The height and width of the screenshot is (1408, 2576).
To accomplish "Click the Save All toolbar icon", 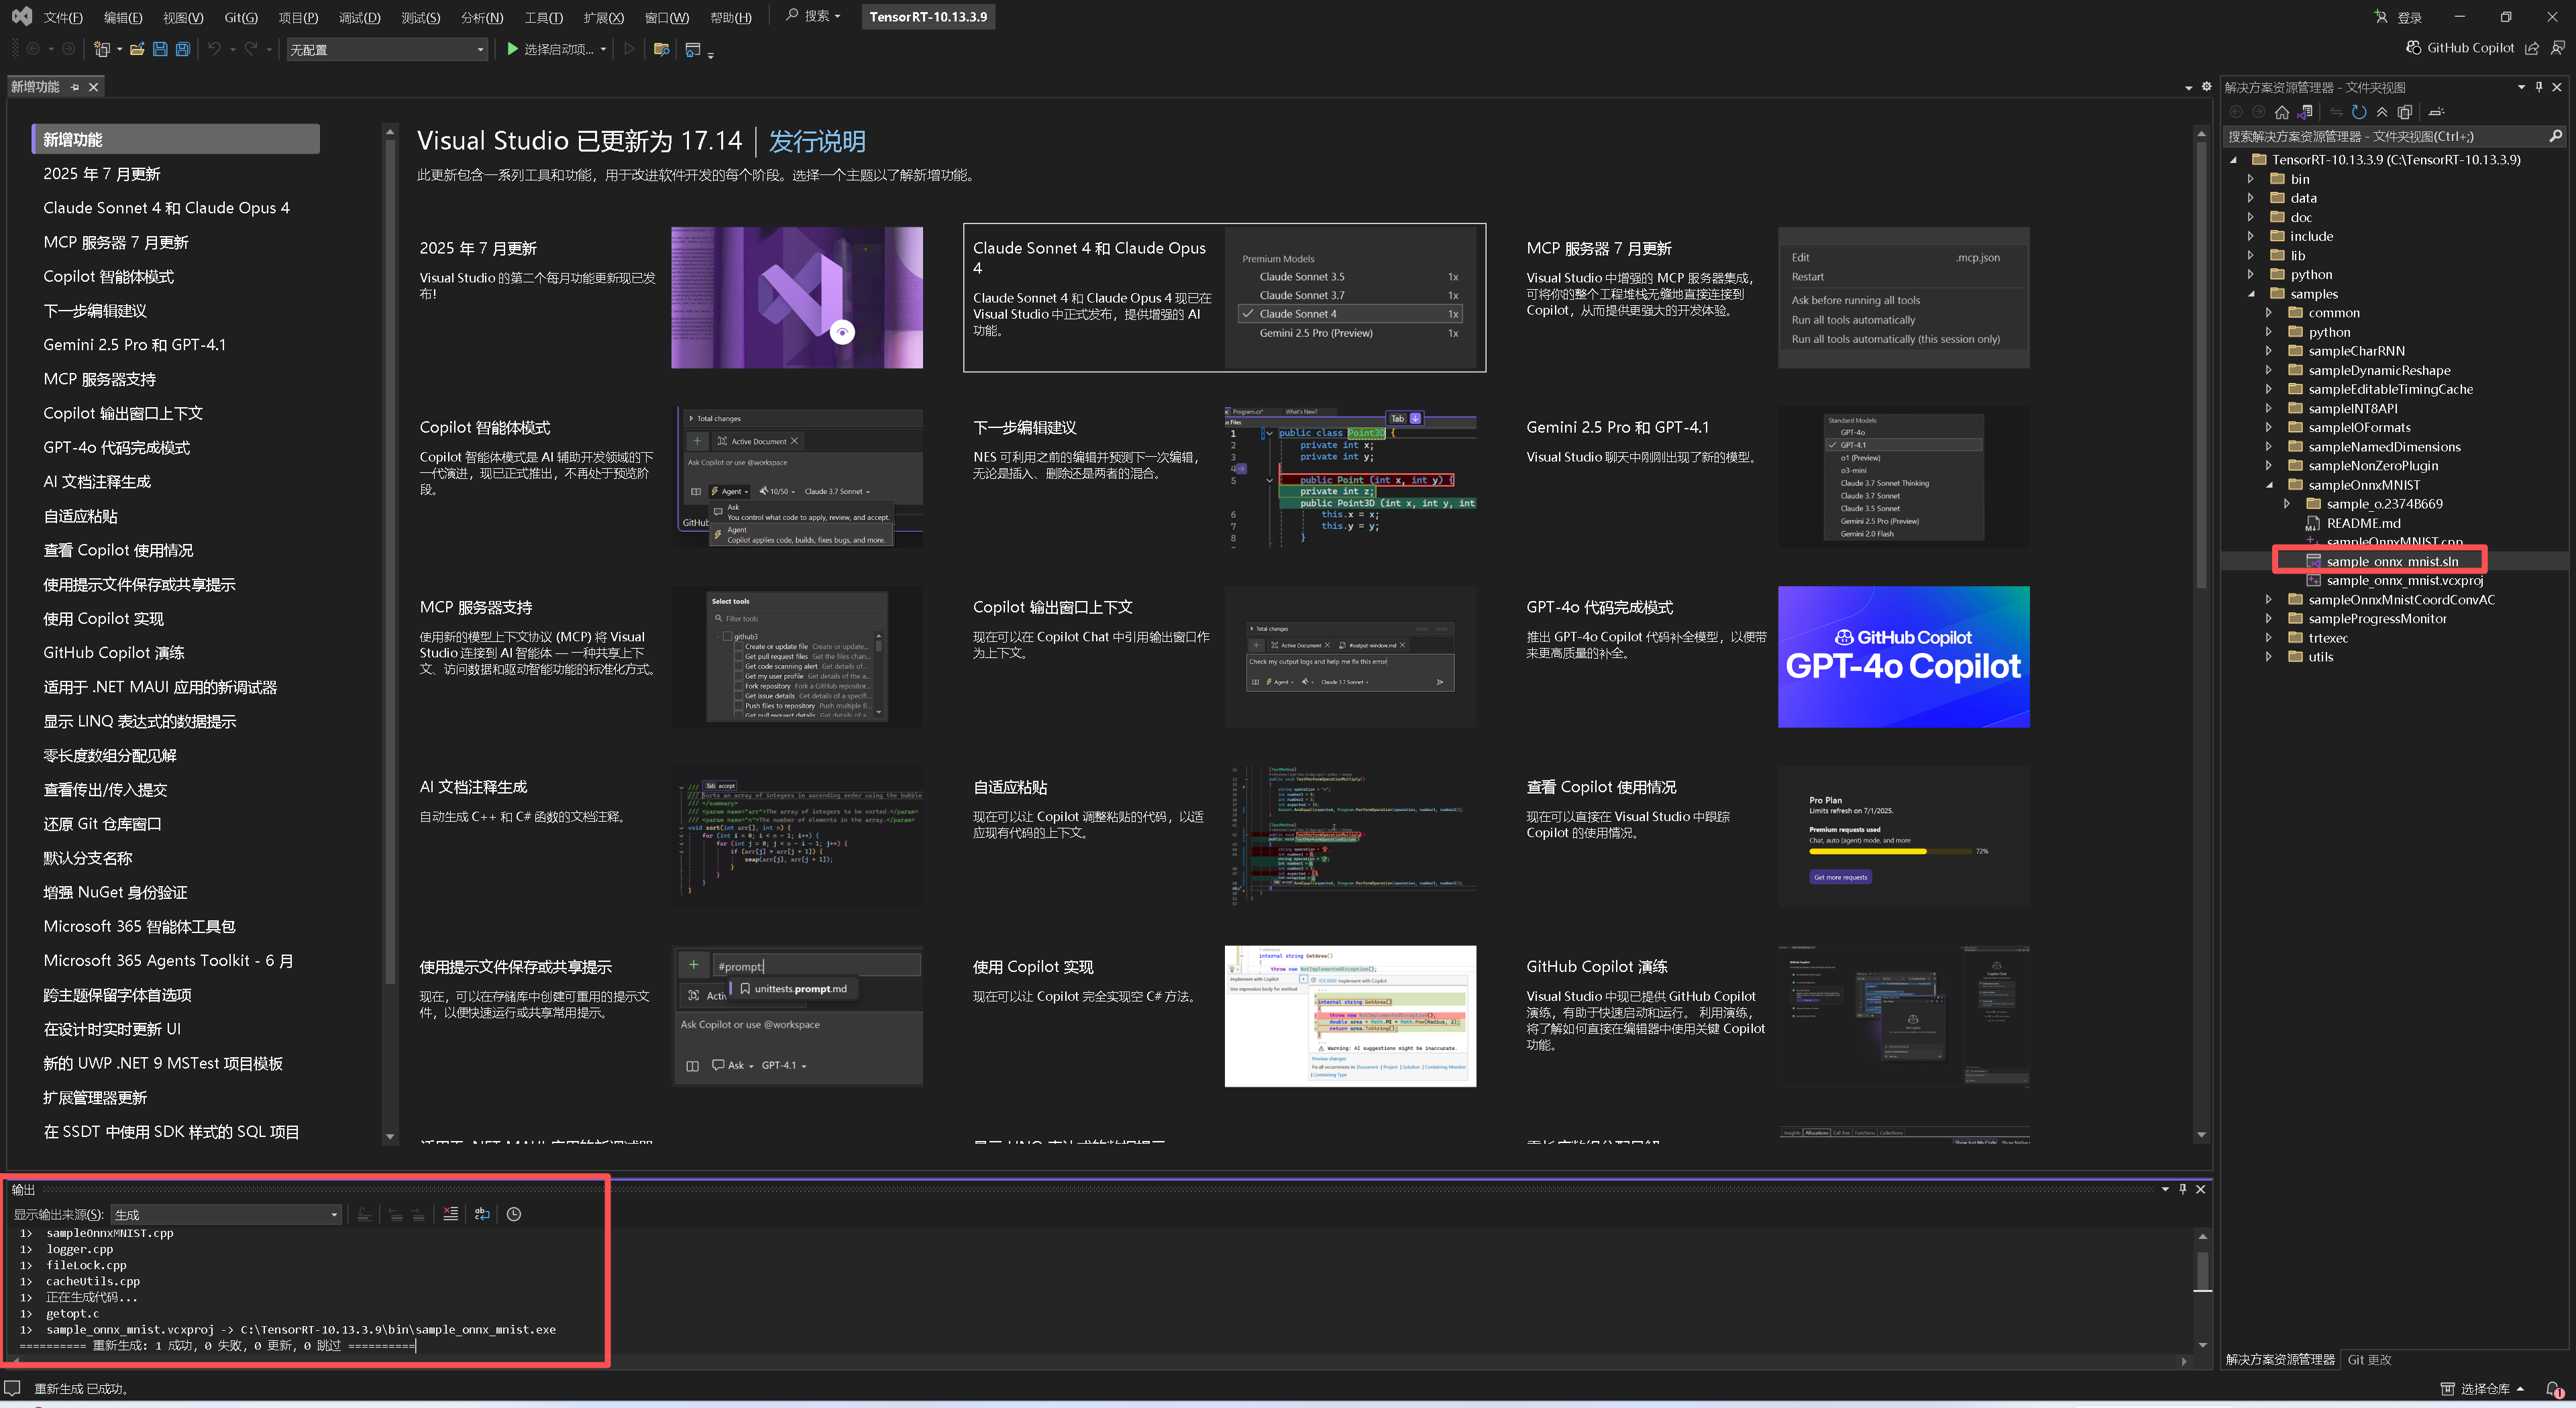I will pos(183,49).
